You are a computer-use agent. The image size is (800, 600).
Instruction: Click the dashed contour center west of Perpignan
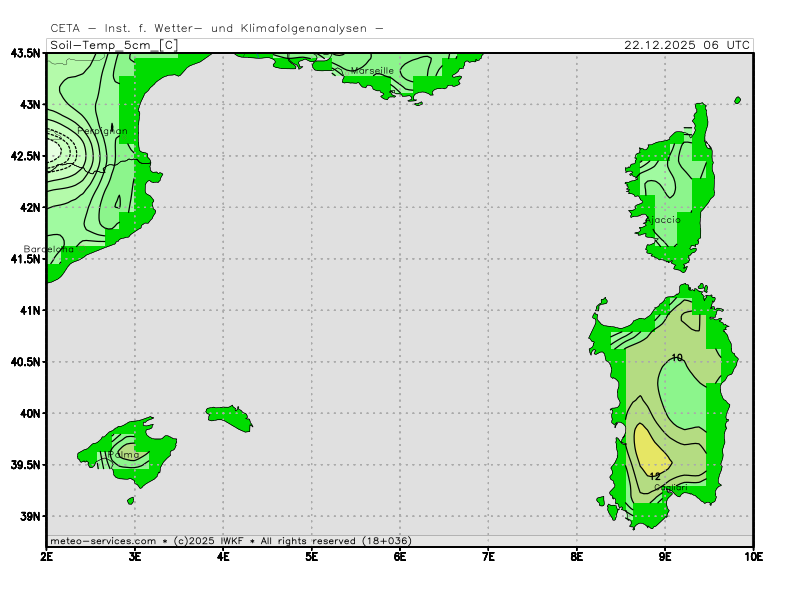(x=56, y=151)
